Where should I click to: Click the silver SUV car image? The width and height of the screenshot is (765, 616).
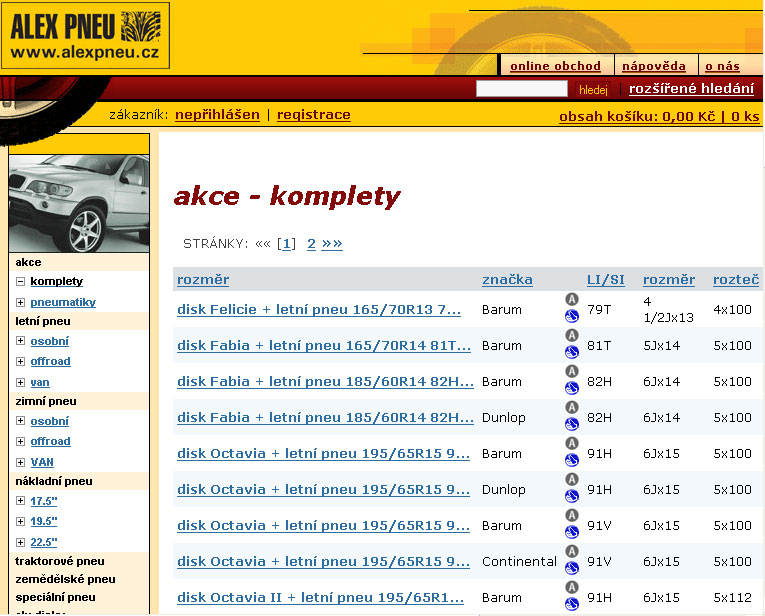coord(79,203)
